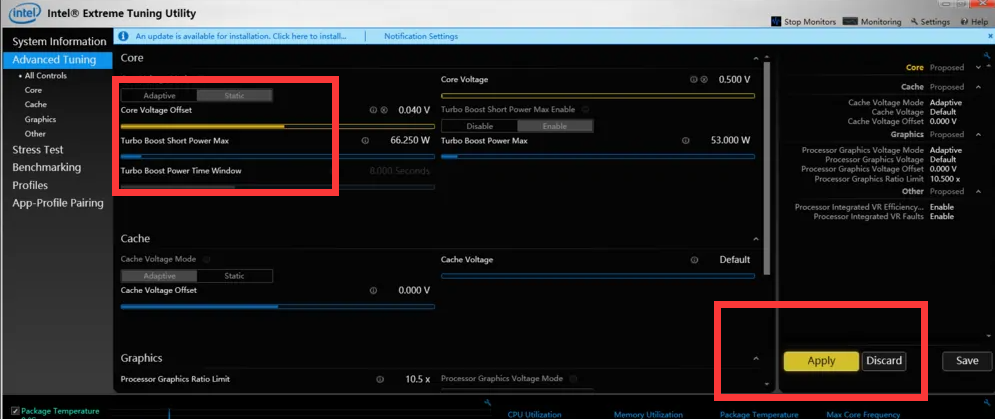Click info icon next to Core Voltage 0.500 V
Screen dimensions: 995x419
click(694, 80)
